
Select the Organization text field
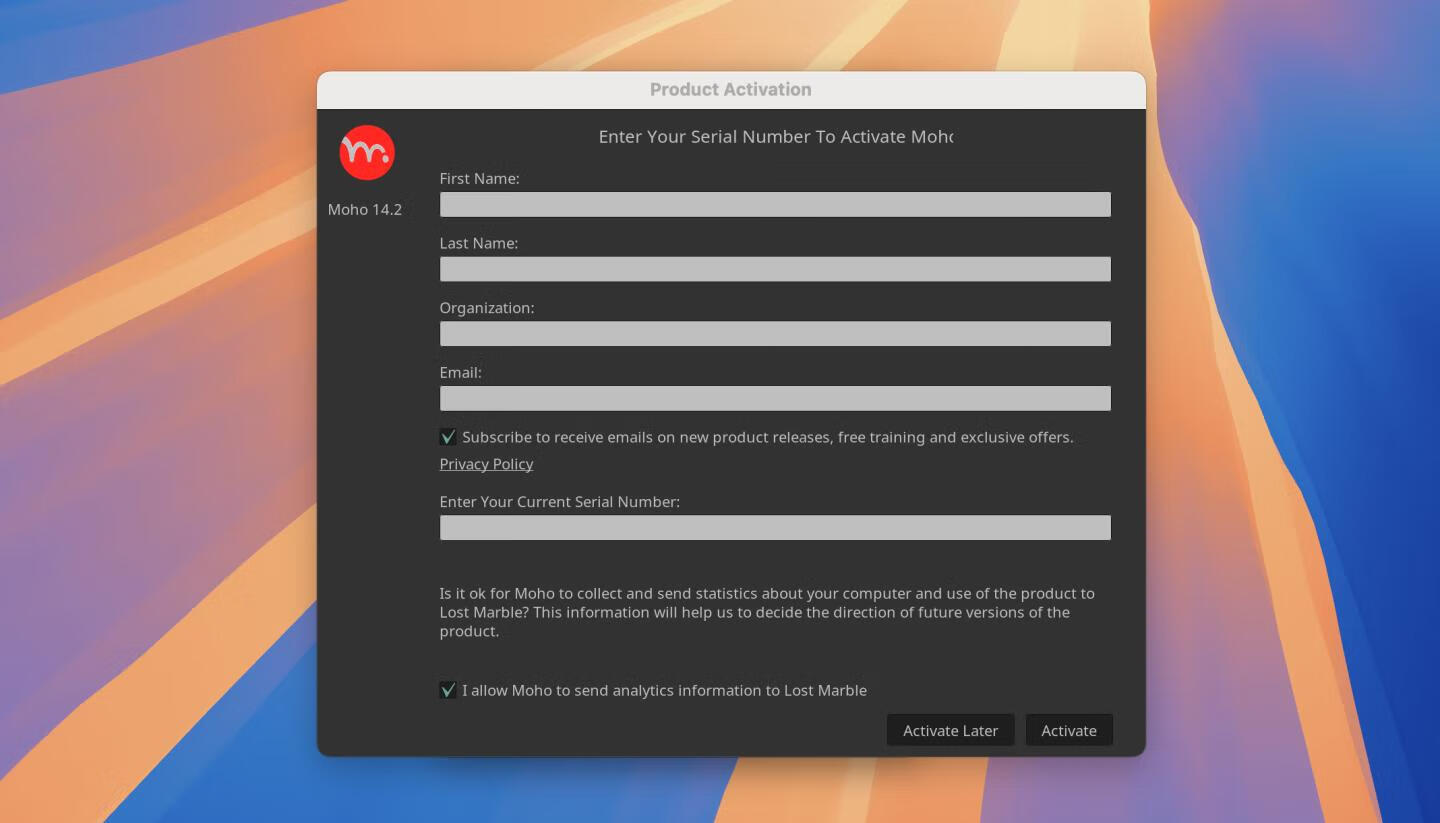pyautogui.click(x=775, y=333)
